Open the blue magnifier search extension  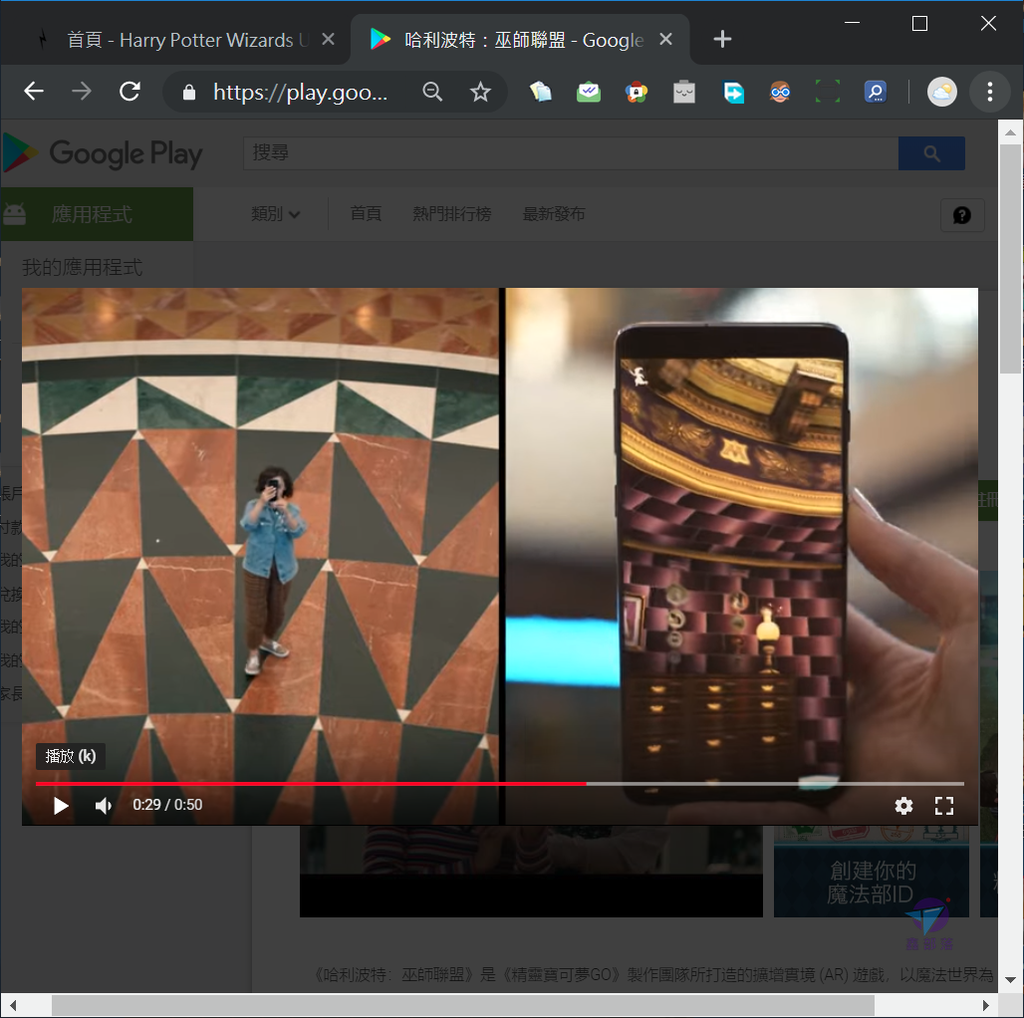(875, 92)
